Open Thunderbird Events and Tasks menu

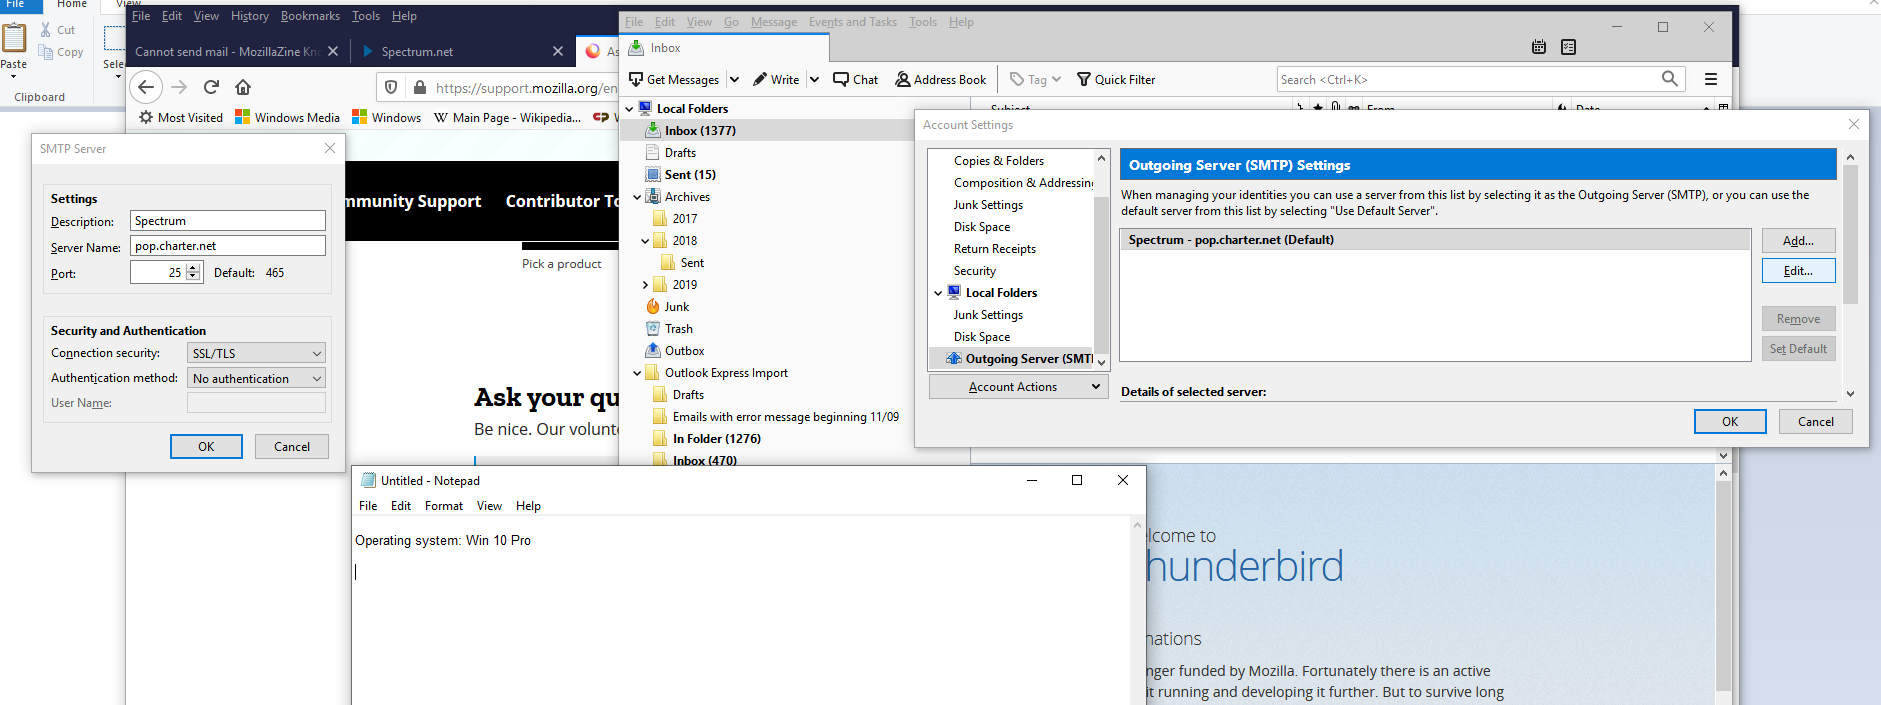(853, 22)
